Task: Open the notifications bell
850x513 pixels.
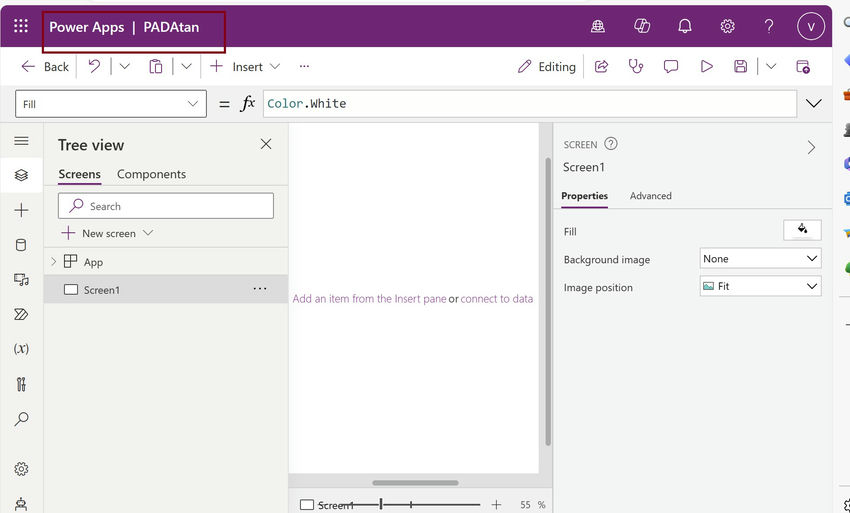Action: pyautogui.click(x=685, y=26)
